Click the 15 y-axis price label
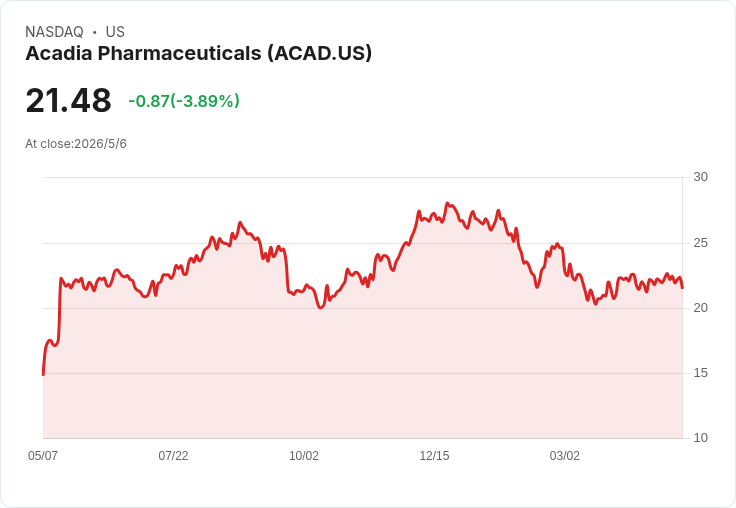 (700, 373)
